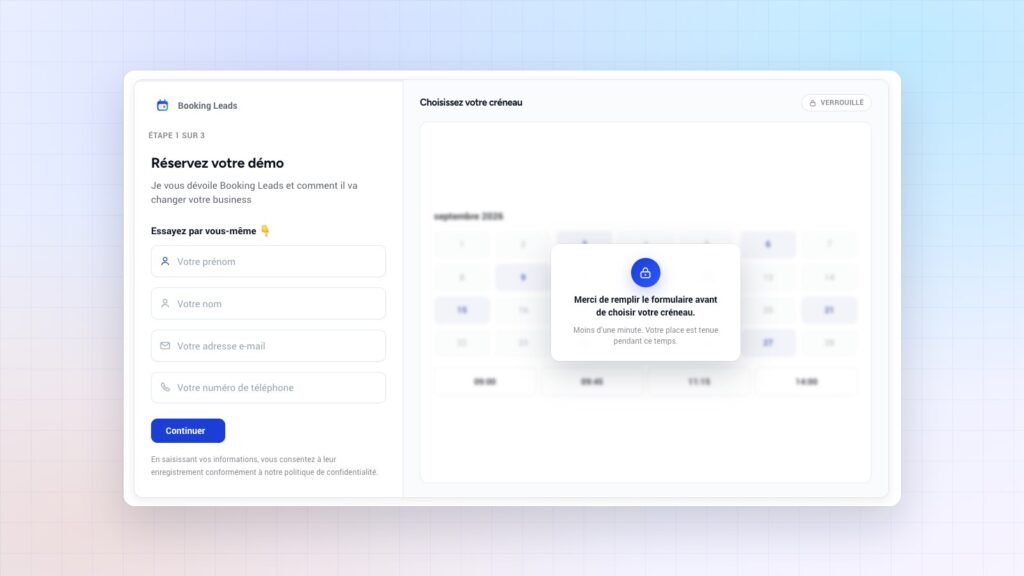Click the blurred septembre month label
The height and width of the screenshot is (576, 1024).
[x=468, y=216]
